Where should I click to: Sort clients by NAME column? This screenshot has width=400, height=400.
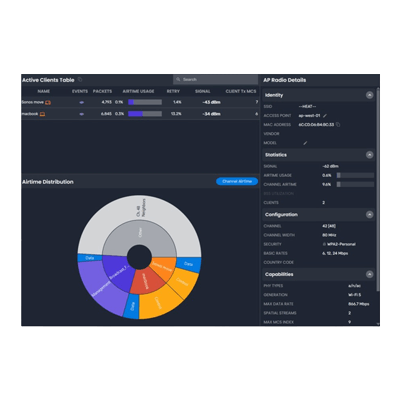click(44, 91)
